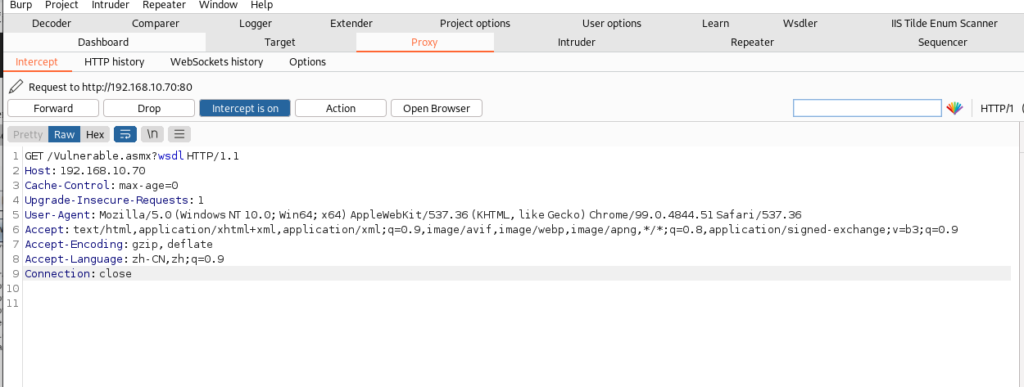Click the Upgrade-Insecure-Requests header line
Image resolution: width=1024 pixels, height=387 pixels.
[x=114, y=200]
